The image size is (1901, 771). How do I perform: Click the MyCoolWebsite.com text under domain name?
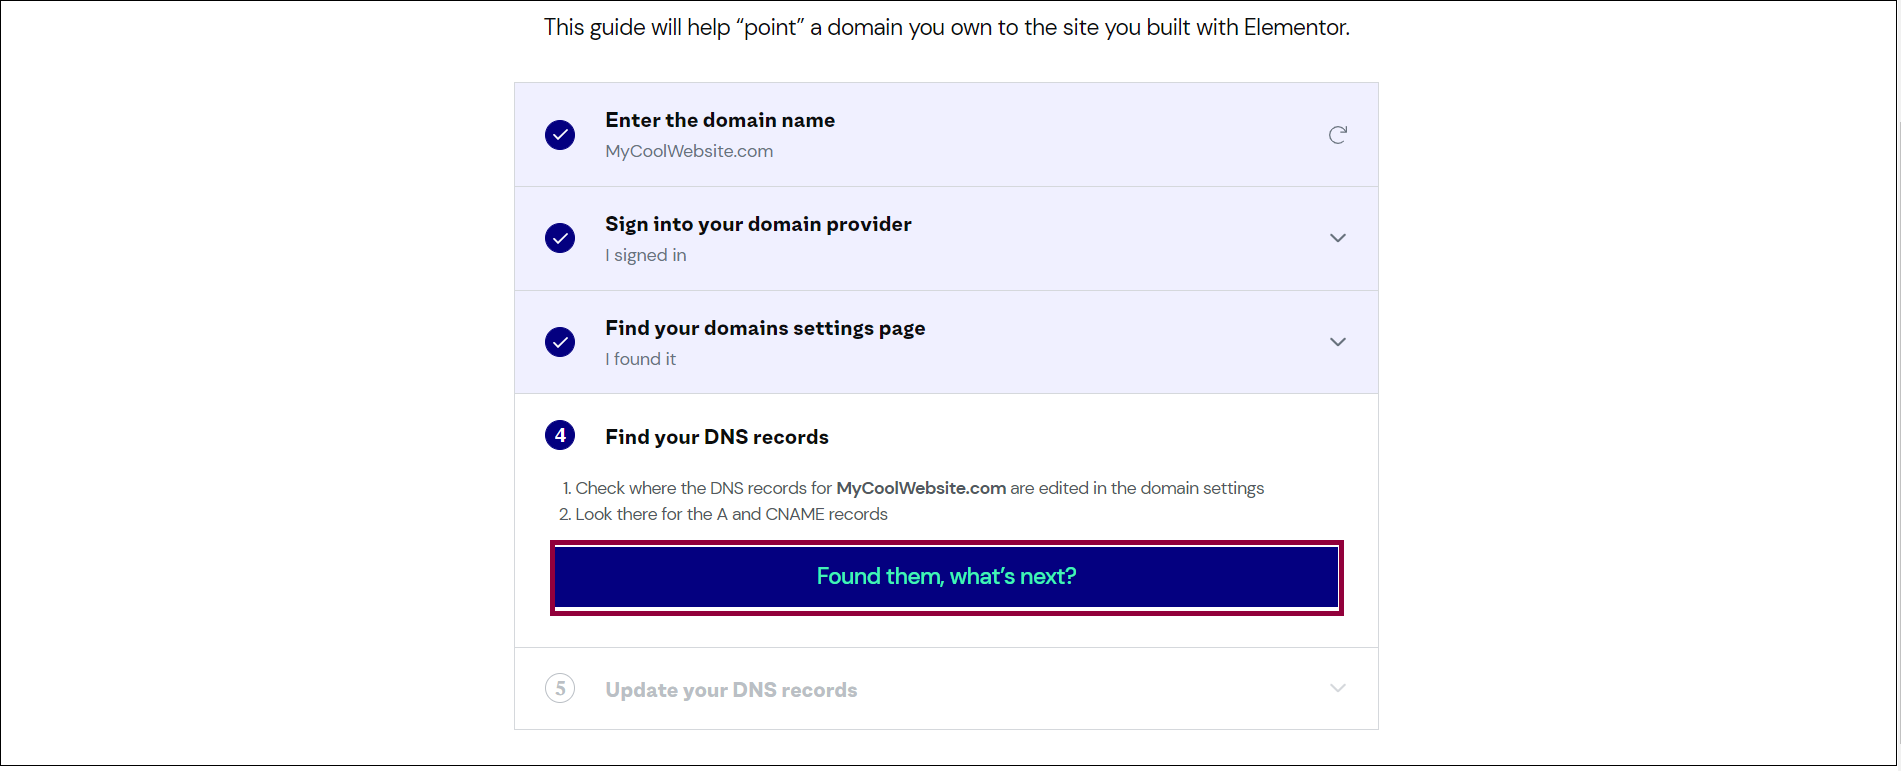pyautogui.click(x=689, y=151)
